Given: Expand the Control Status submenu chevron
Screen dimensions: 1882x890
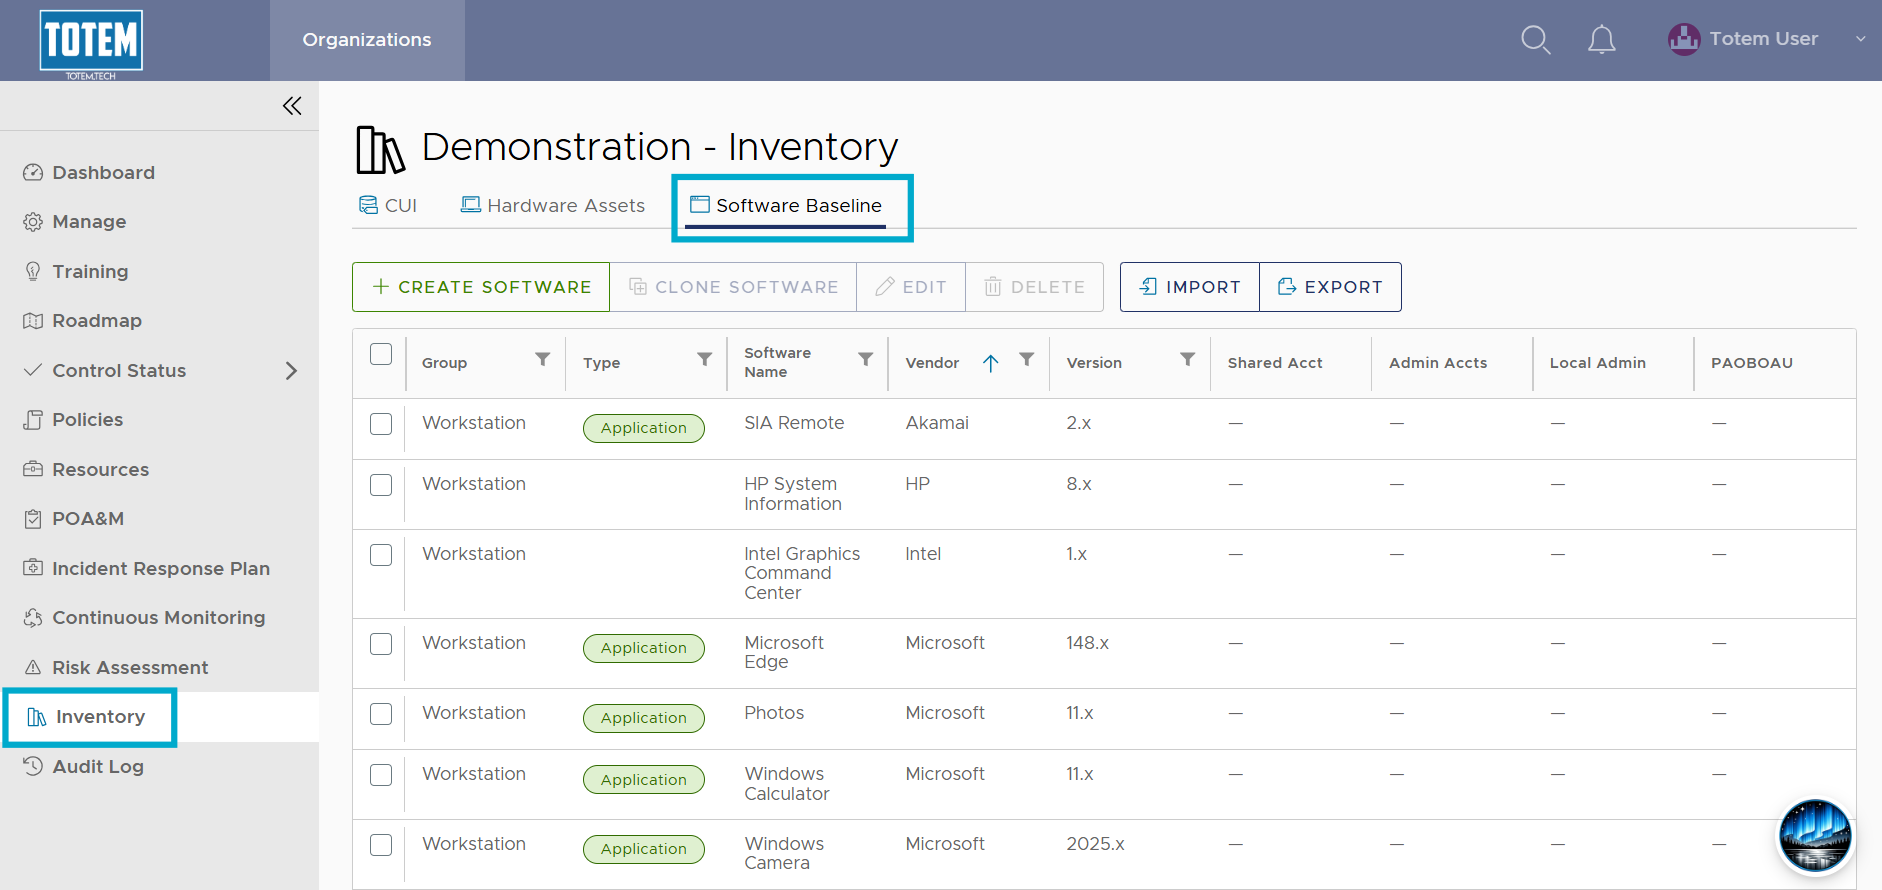Looking at the screenshot, I should [x=291, y=371].
